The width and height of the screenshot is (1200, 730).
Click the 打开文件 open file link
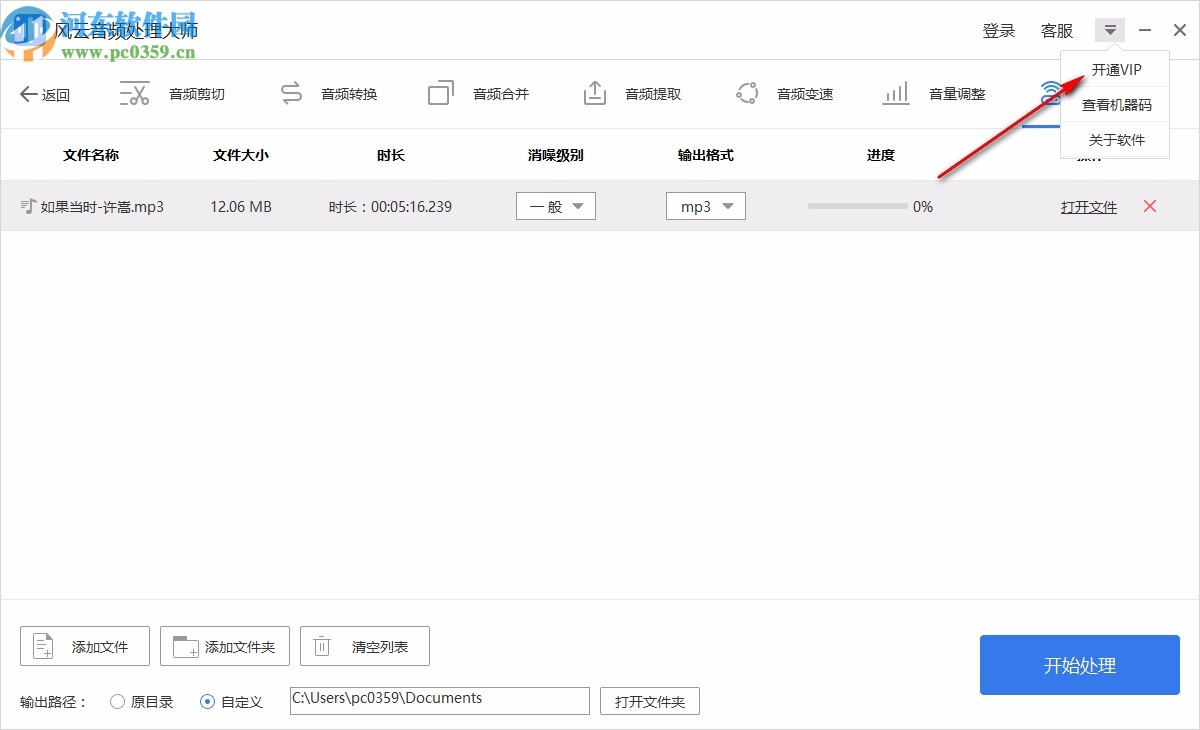pyautogui.click(x=1089, y=206)
